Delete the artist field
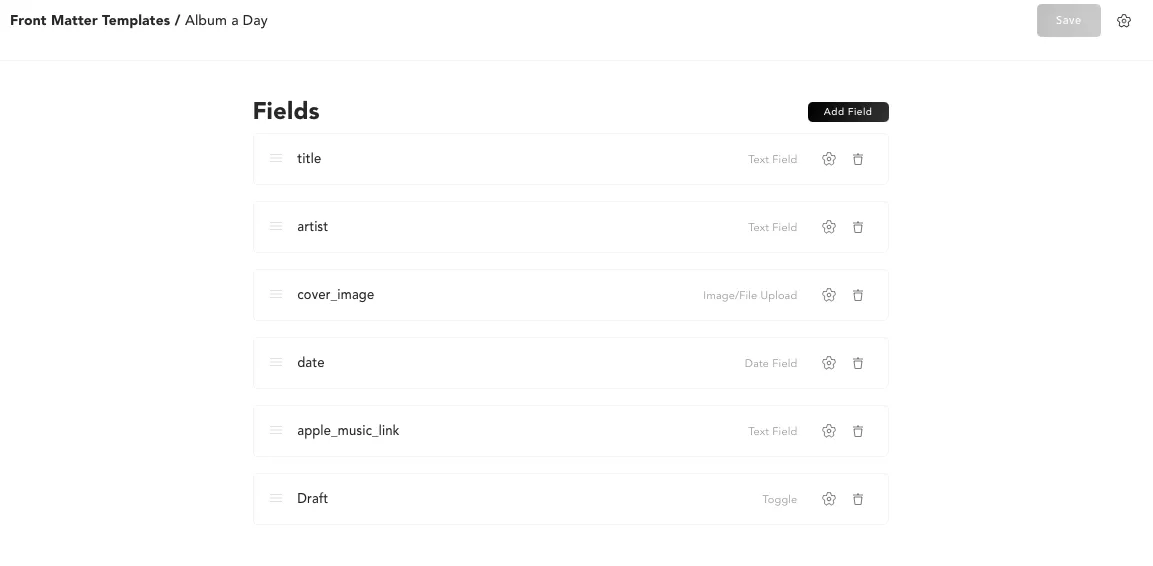This screenshot has height=566, width=1153. (x=858, y=227)
